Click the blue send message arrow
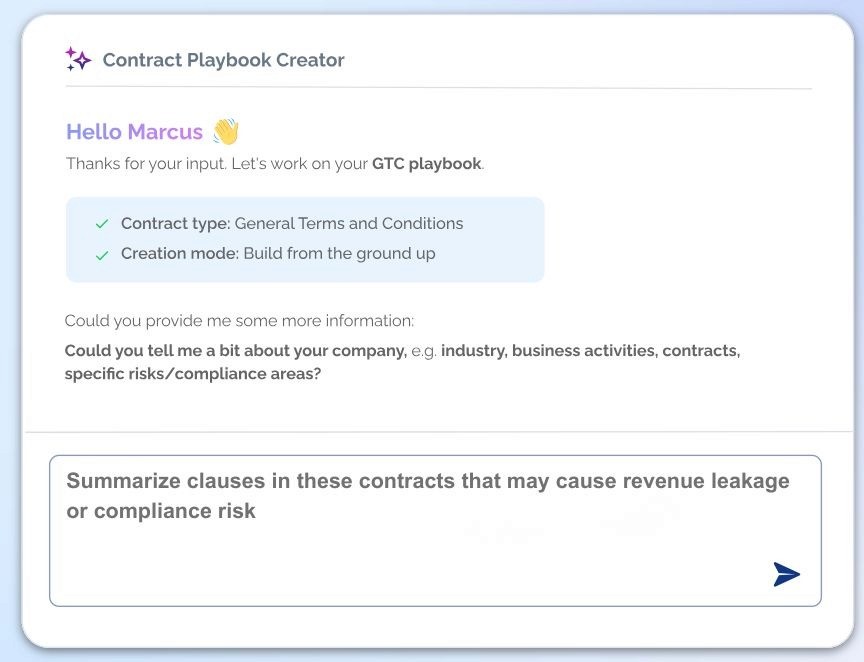 [x=788, y=575]
